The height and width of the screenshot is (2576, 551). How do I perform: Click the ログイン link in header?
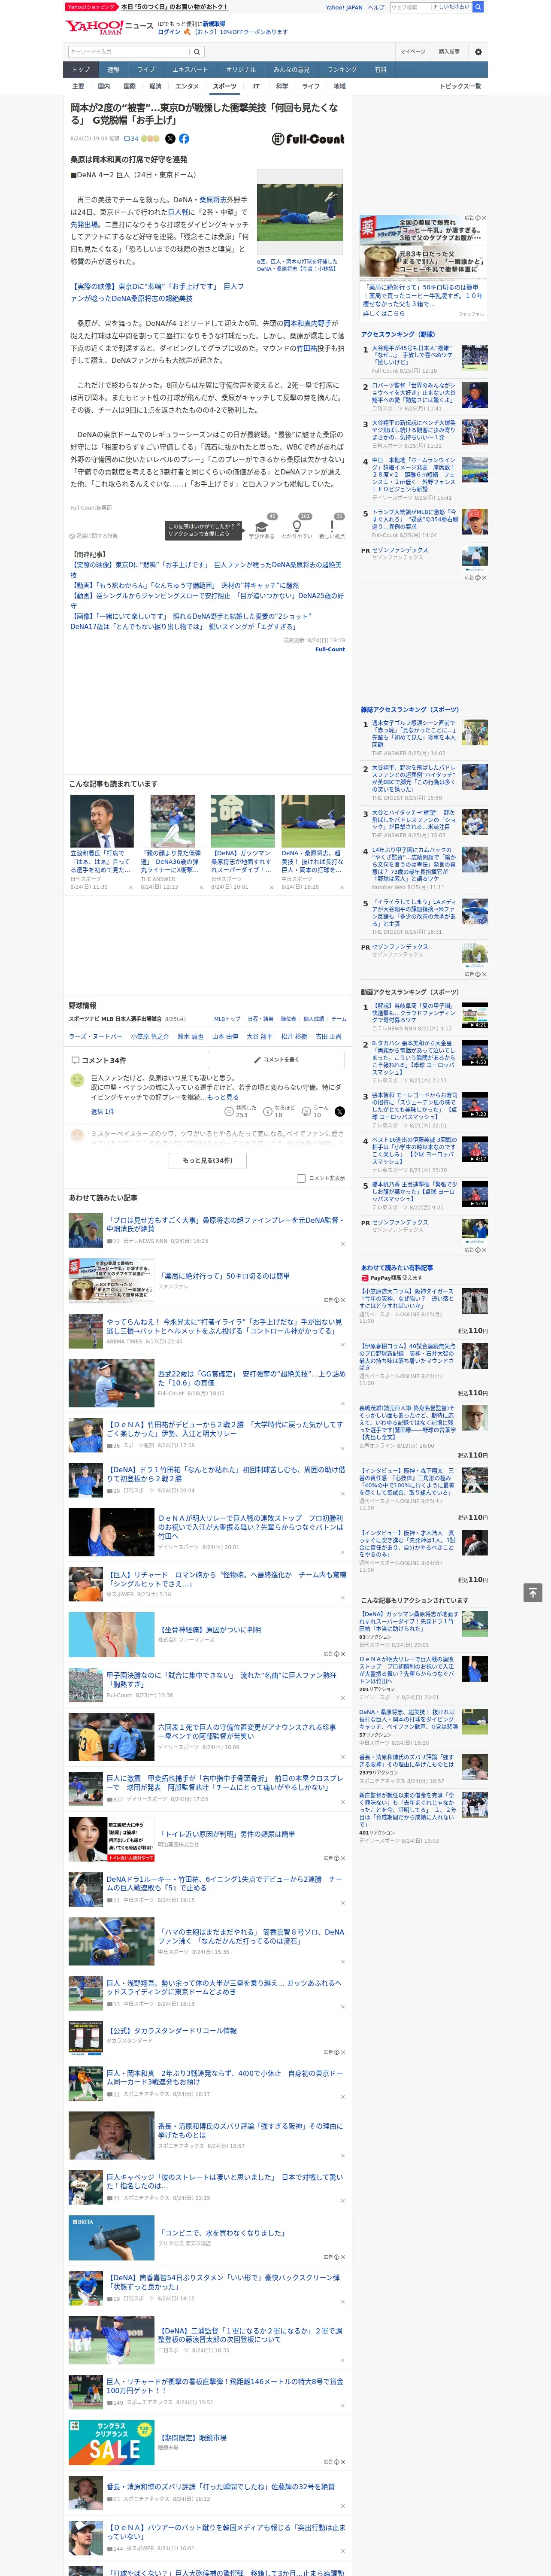[169, 32]
